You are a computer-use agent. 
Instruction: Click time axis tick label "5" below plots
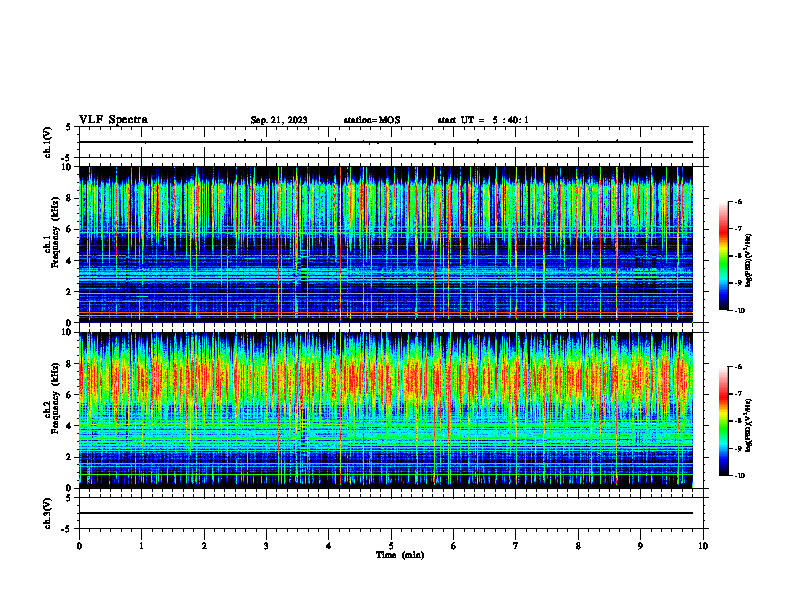(x=391, y=546)
